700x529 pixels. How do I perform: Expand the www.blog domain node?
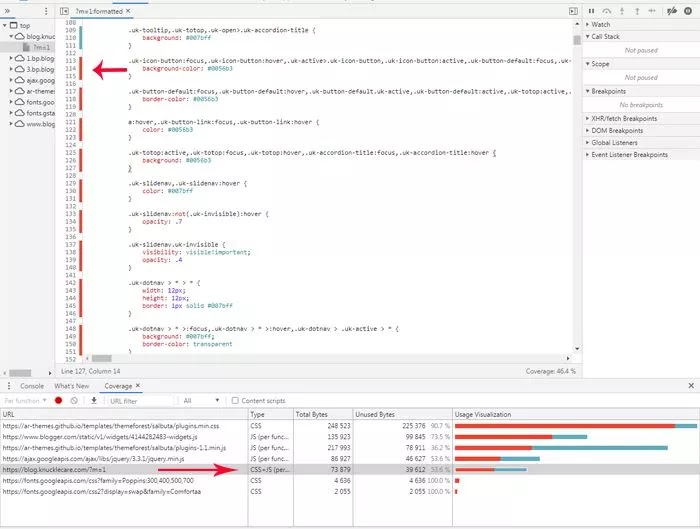pyautogui.click(x=11, y=124)
